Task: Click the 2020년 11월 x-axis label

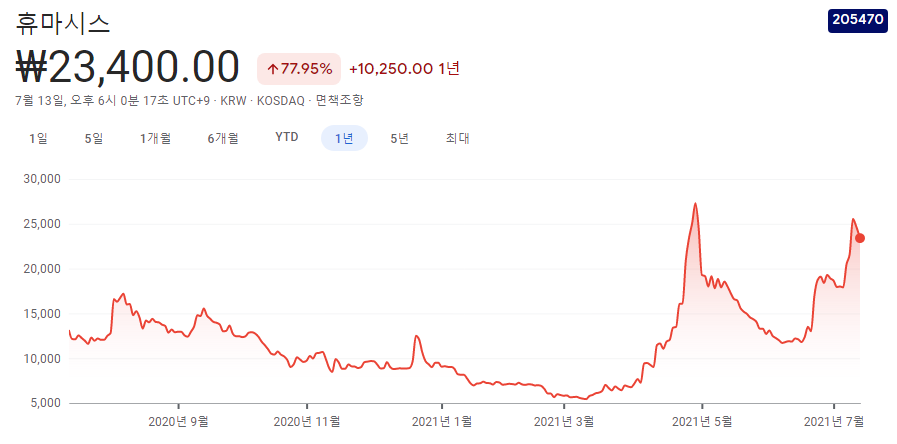Action: pyautogui.click(x=307, y=422)
